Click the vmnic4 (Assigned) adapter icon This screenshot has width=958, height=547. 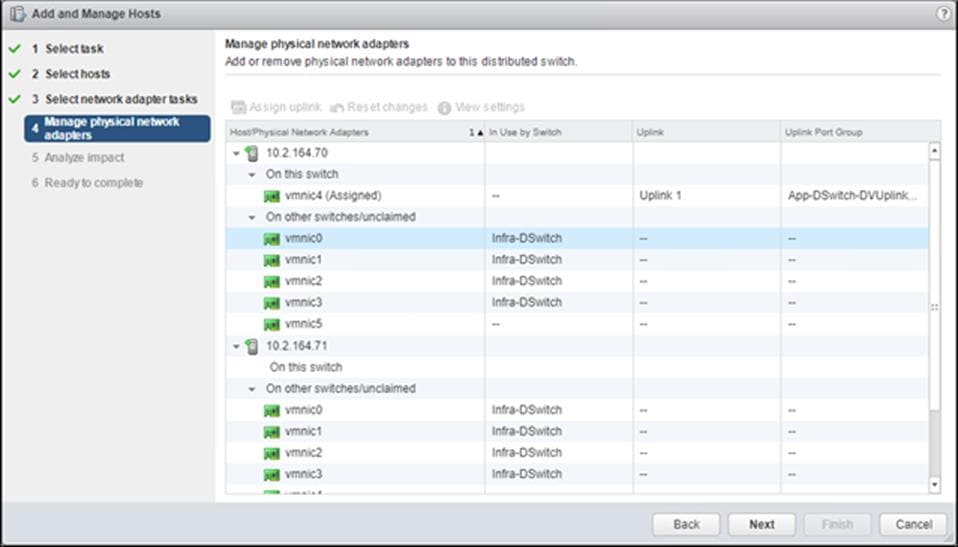tap(272, 196)
